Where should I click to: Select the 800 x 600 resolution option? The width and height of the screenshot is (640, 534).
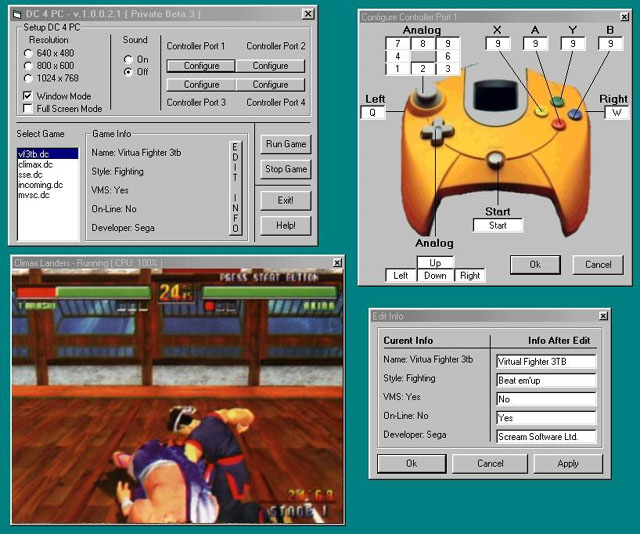(28, 66)
